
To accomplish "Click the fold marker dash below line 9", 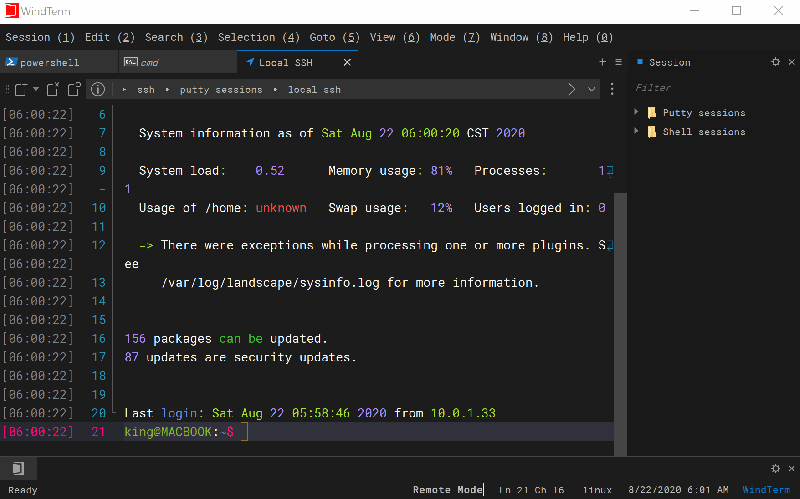I will tap(102, 189).
